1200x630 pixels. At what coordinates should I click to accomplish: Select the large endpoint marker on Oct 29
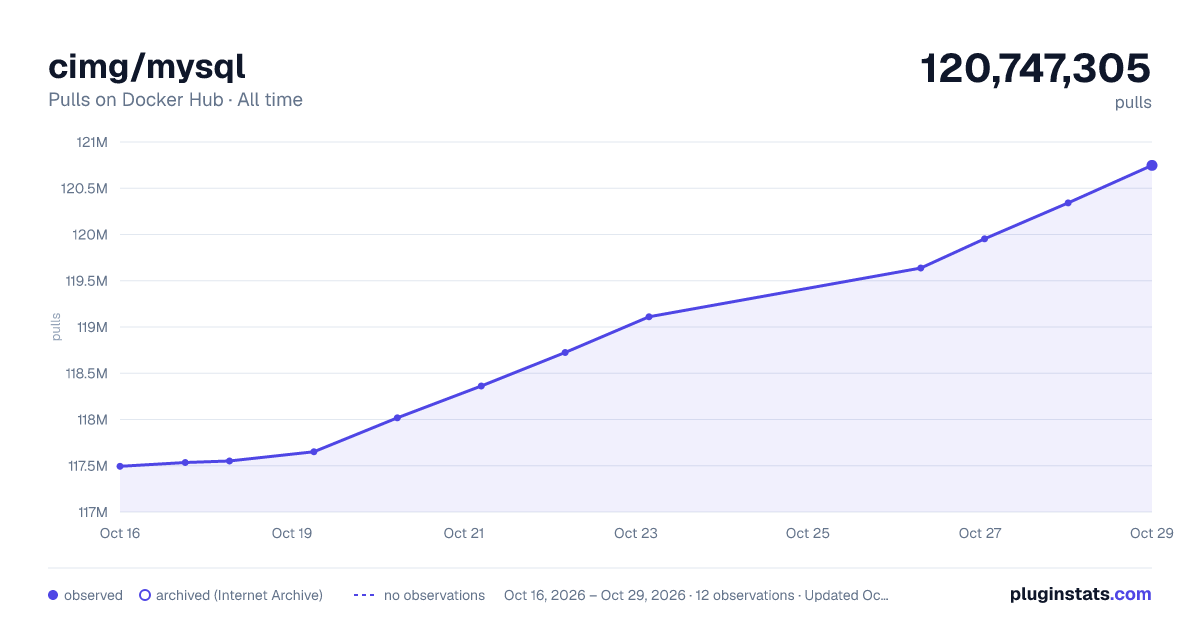tap(1152, 165)
